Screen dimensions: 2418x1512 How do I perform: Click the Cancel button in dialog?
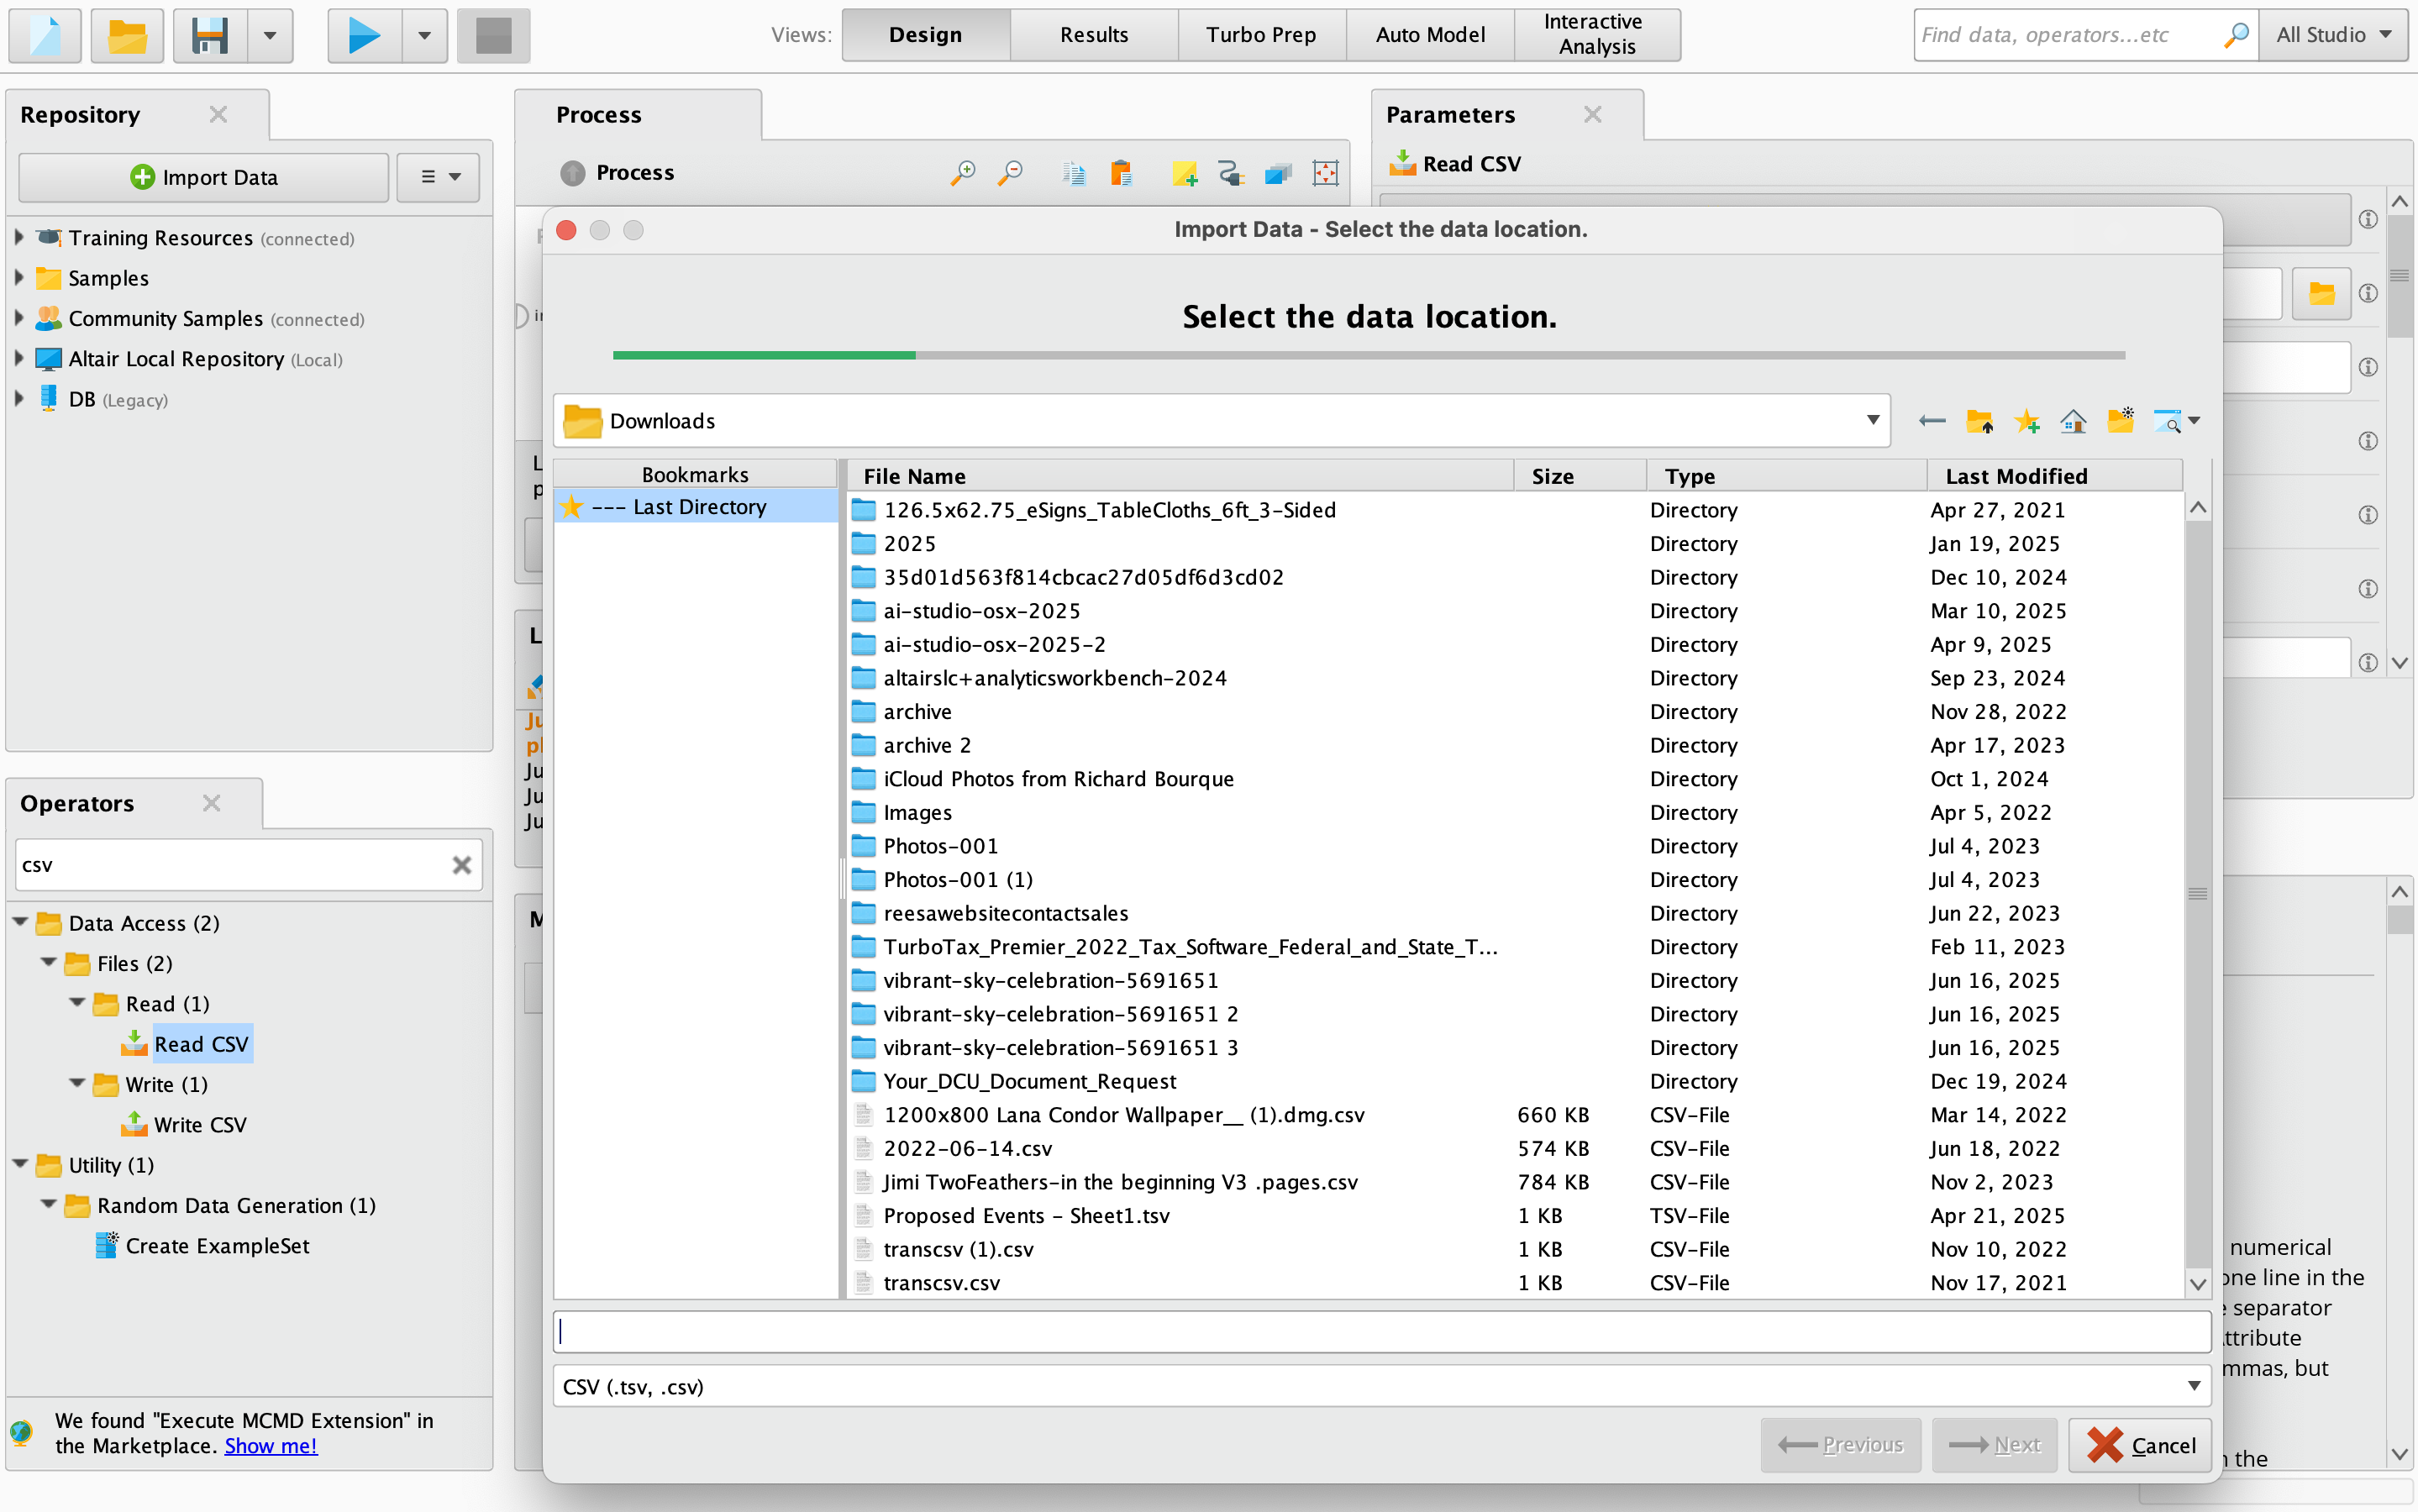click(2140, 1444)
